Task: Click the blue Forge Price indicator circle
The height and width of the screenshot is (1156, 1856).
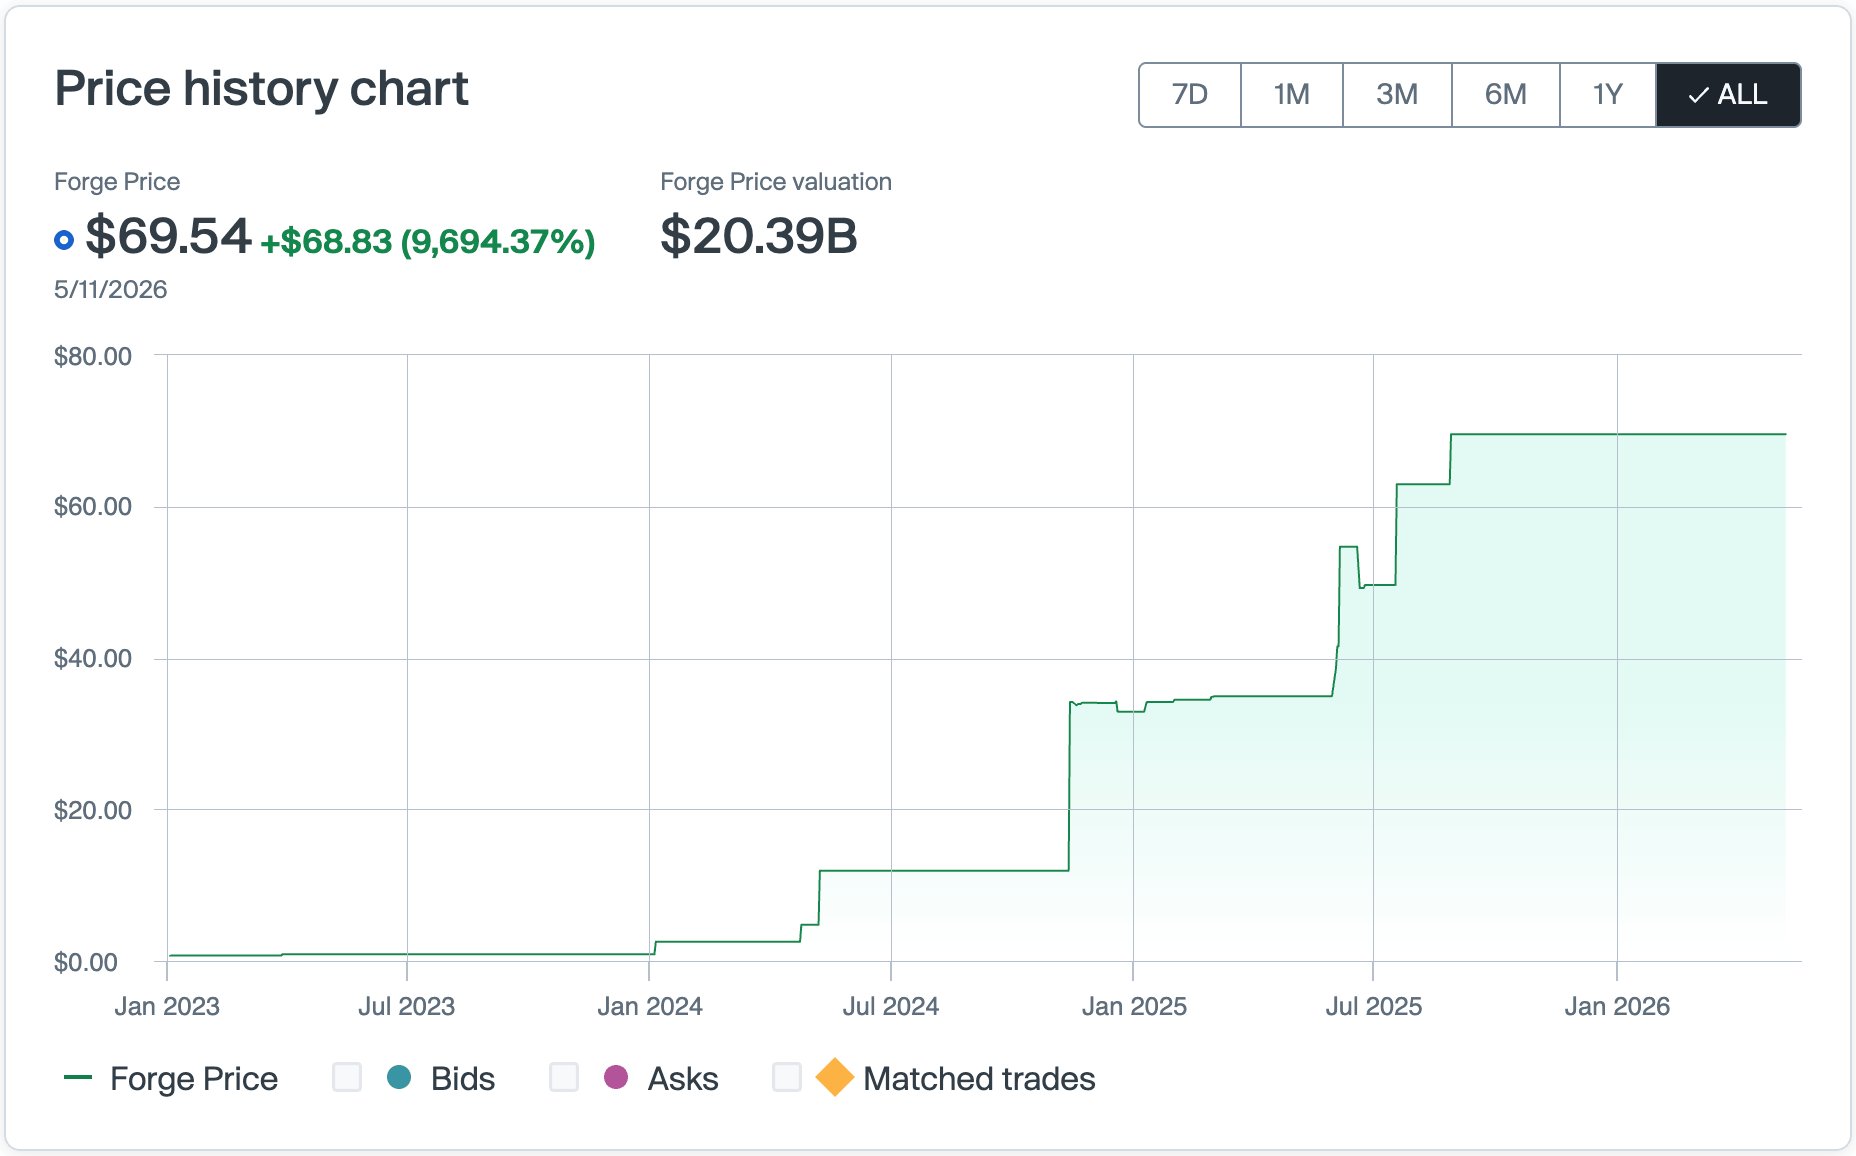Action: click(64, 240)
